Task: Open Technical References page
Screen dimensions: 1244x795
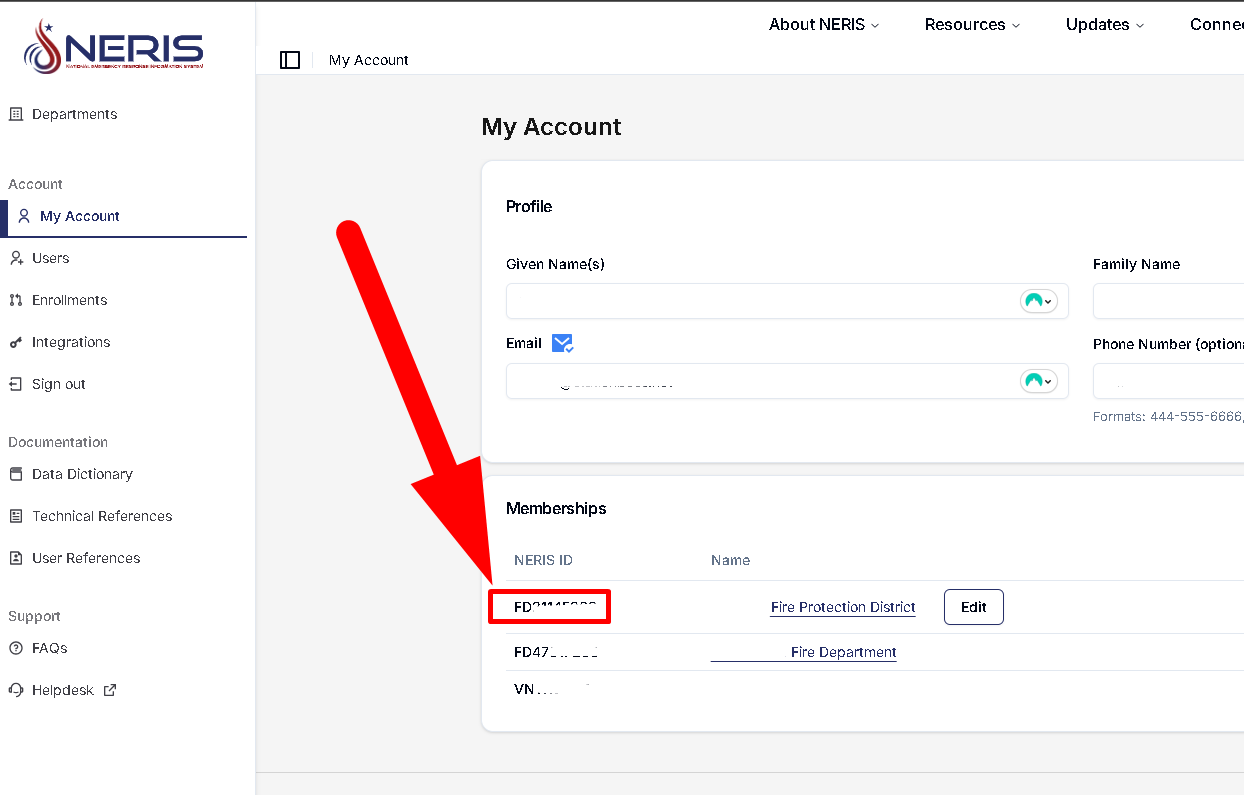Action: point(102,516)
